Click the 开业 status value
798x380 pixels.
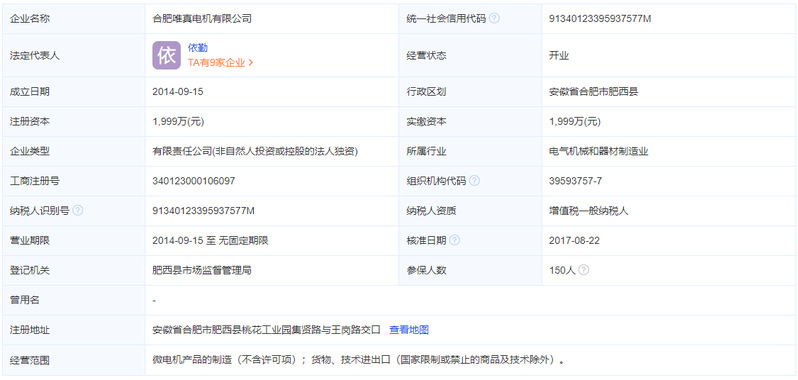(x=559, y=55)
